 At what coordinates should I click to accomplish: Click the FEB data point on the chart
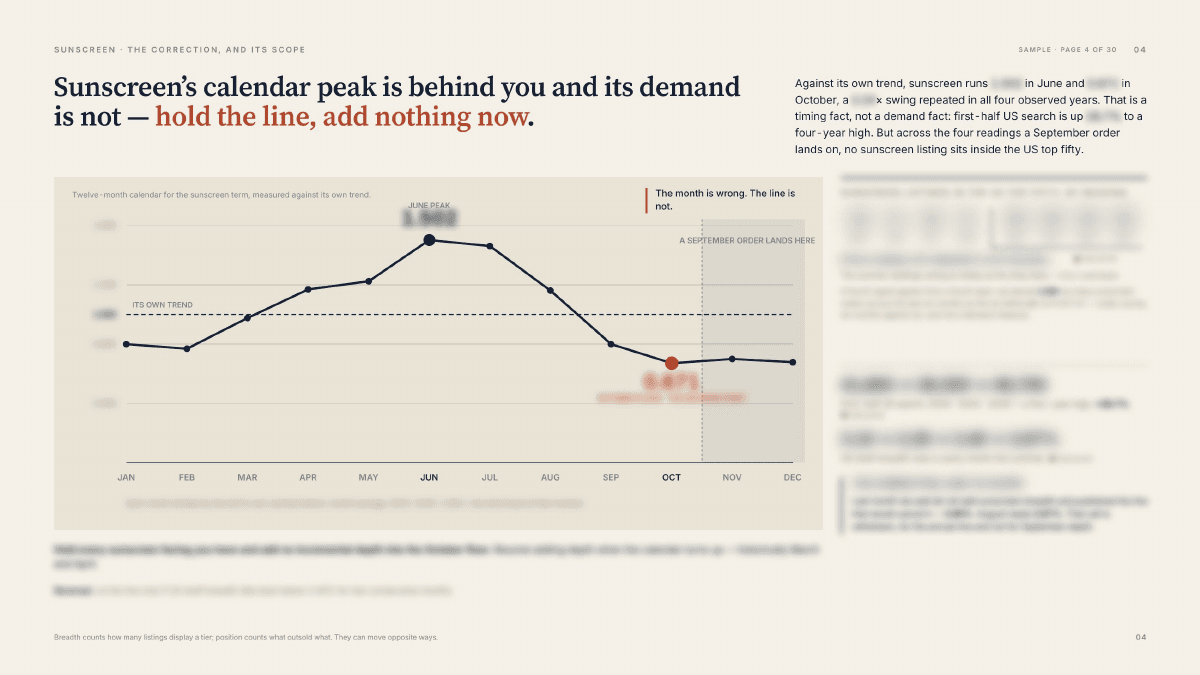click(x=187, y=349)
